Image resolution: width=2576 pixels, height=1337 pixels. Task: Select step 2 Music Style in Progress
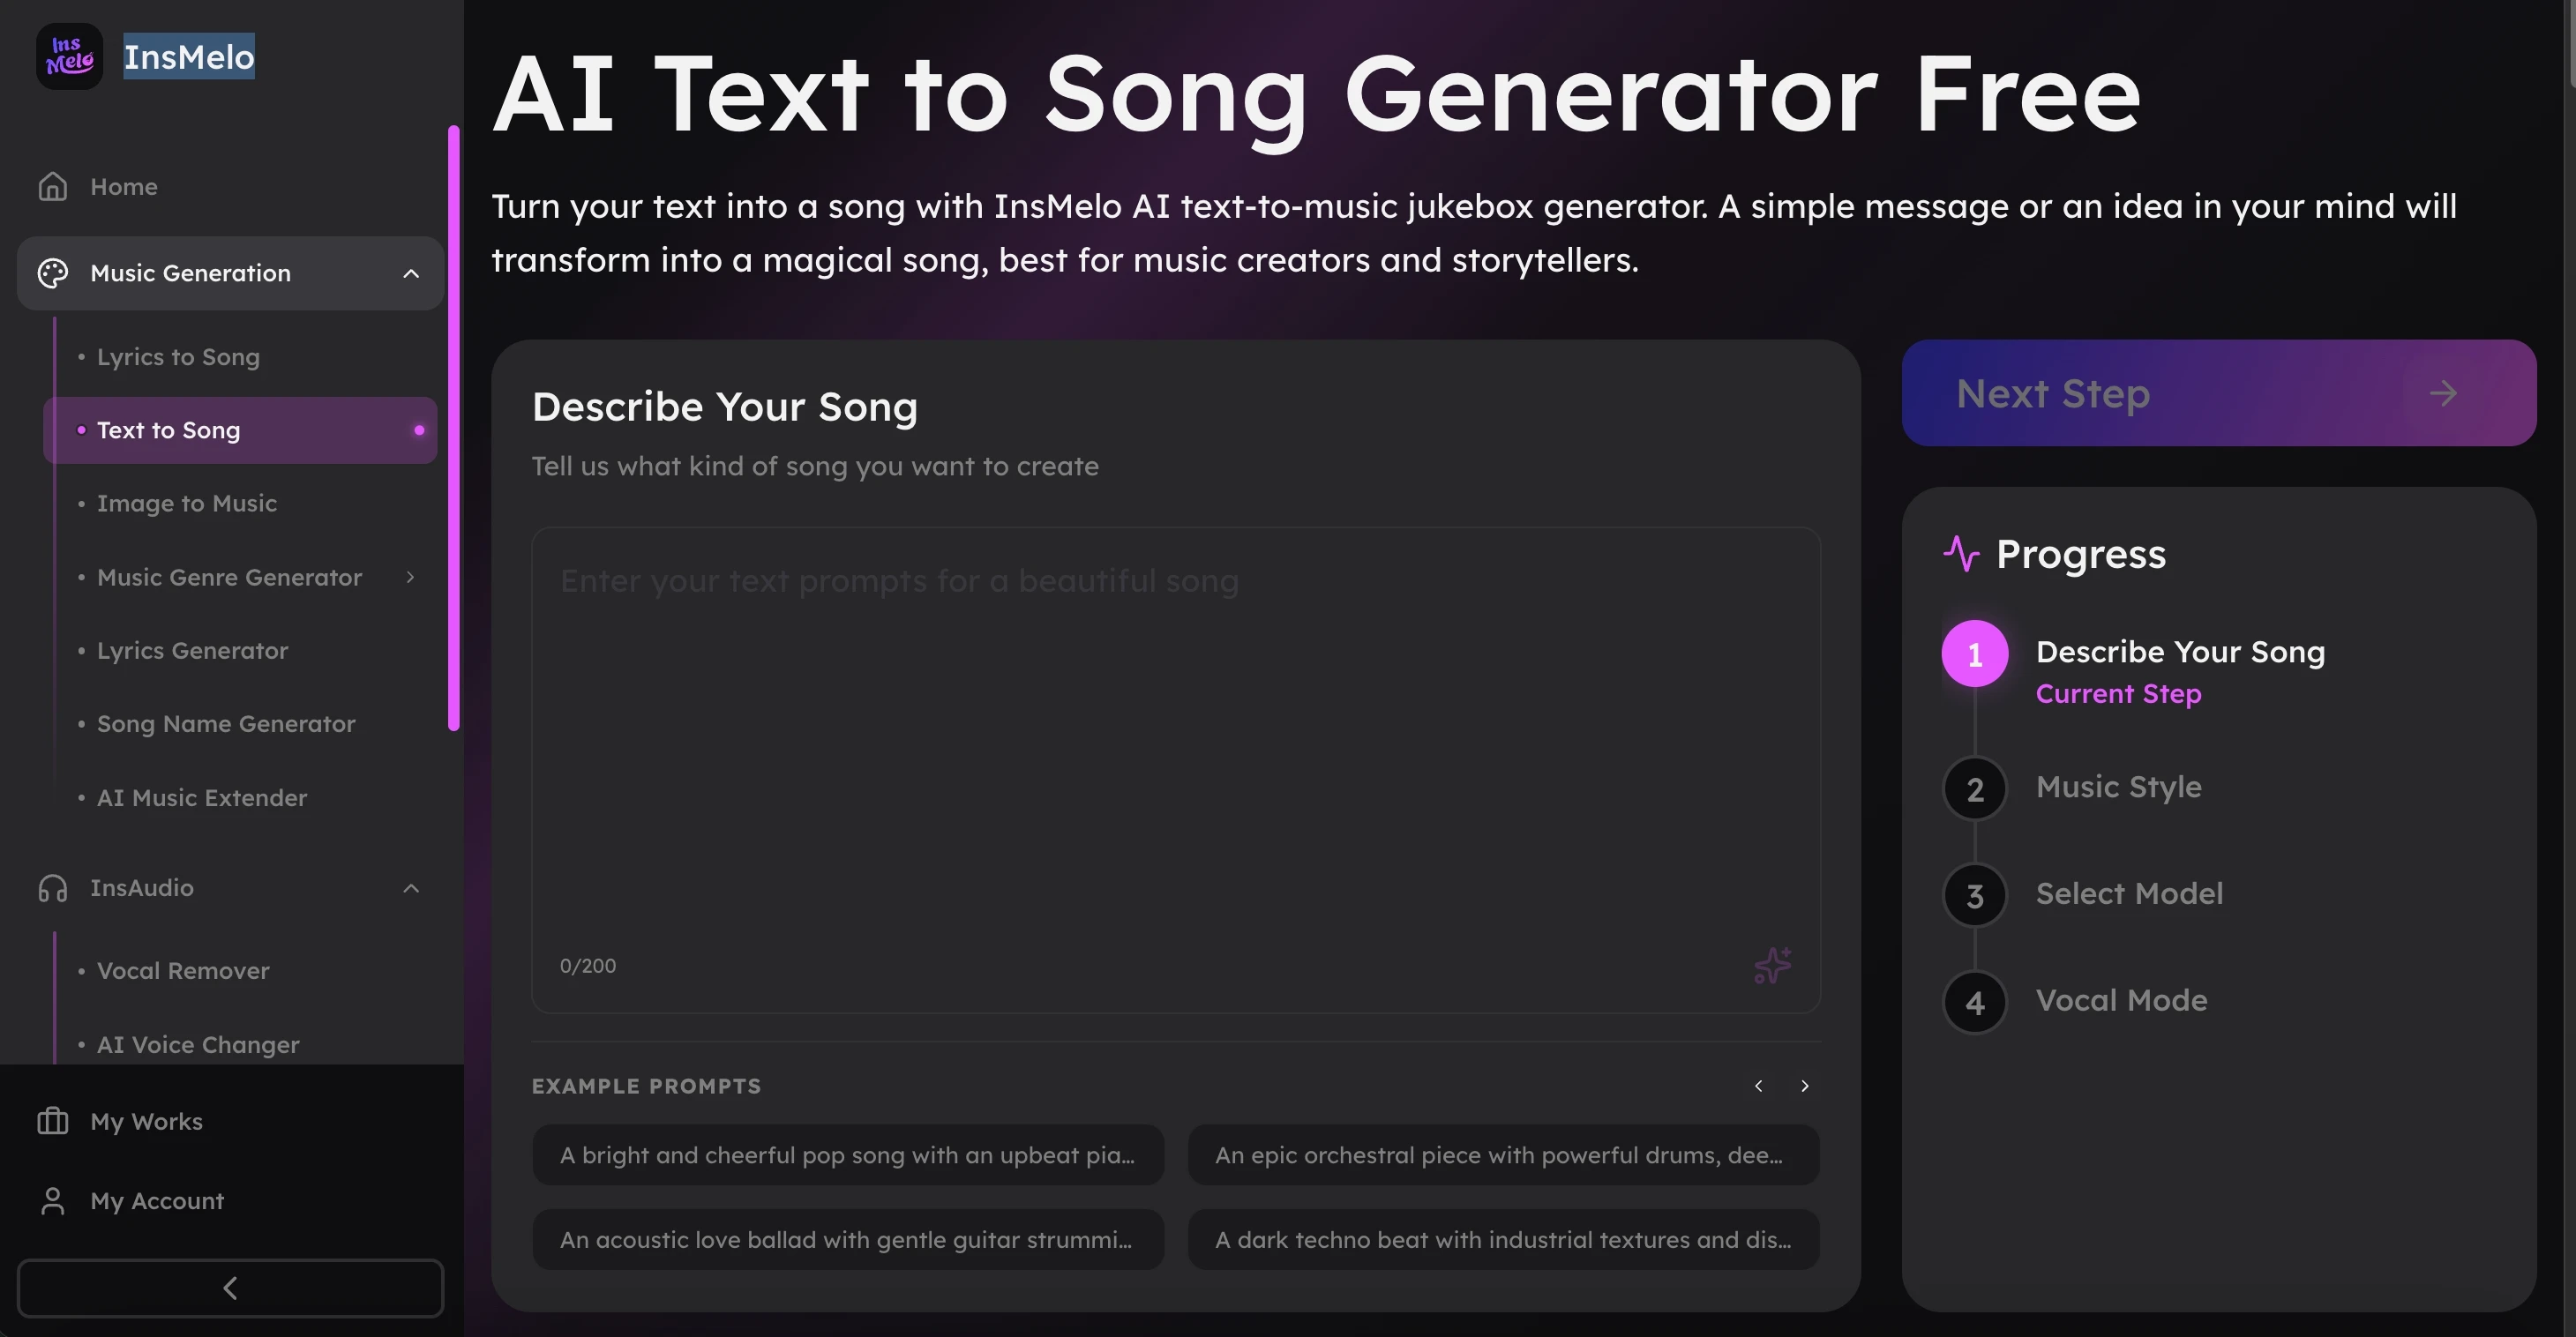click(2118, 787)
